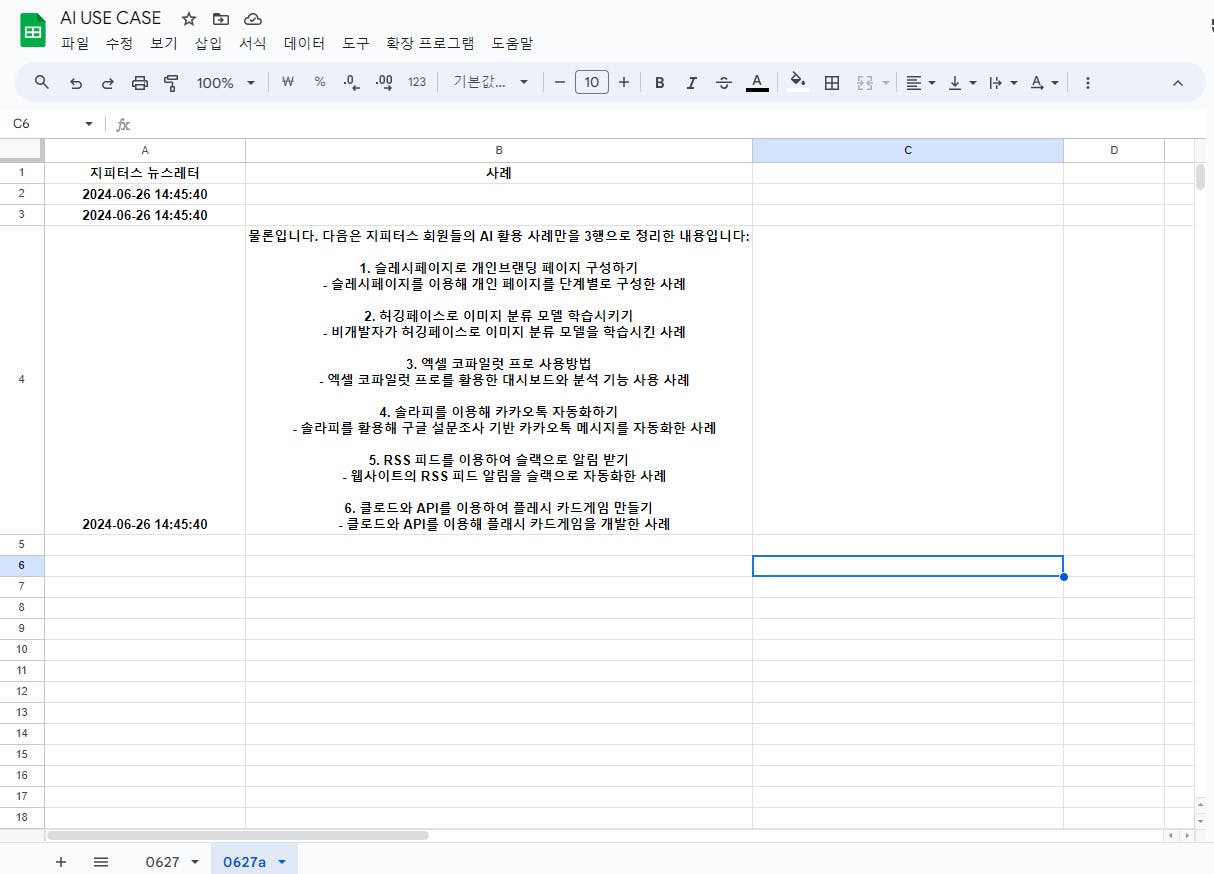Select column A header
1214x874 pixels.
coord(145,150)
